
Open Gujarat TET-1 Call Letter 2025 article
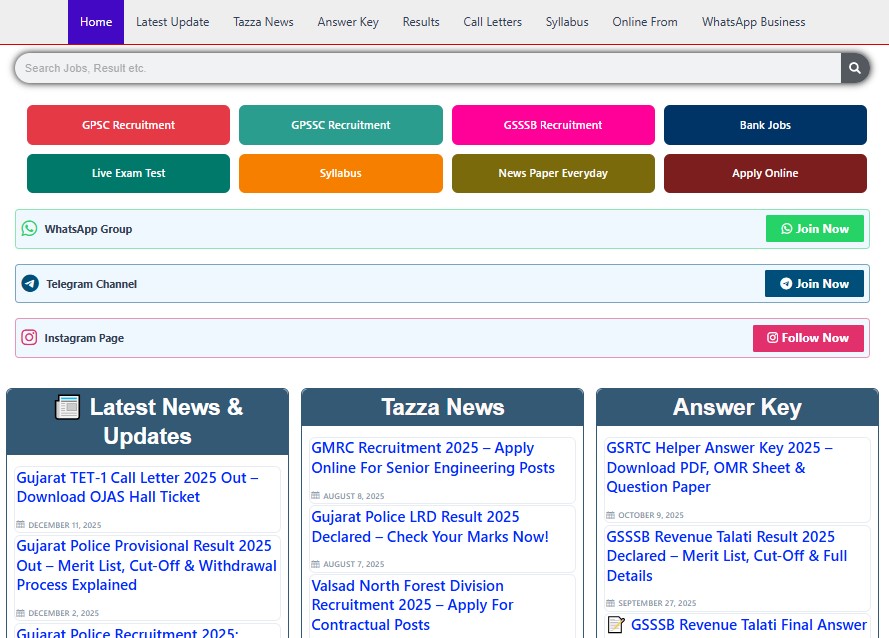137,487
